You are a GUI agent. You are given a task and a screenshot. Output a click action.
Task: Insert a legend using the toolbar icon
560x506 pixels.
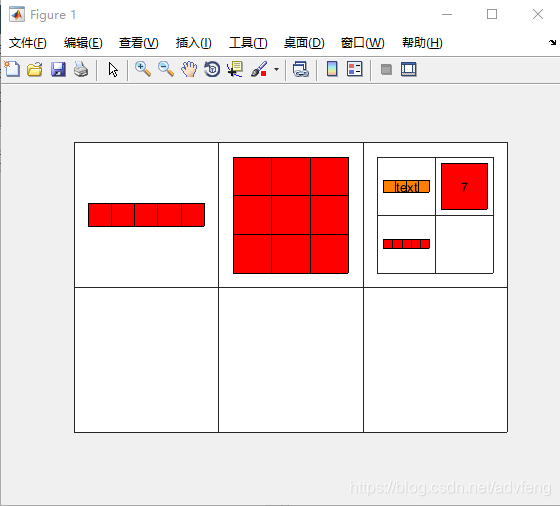click(x=355, y=69)
